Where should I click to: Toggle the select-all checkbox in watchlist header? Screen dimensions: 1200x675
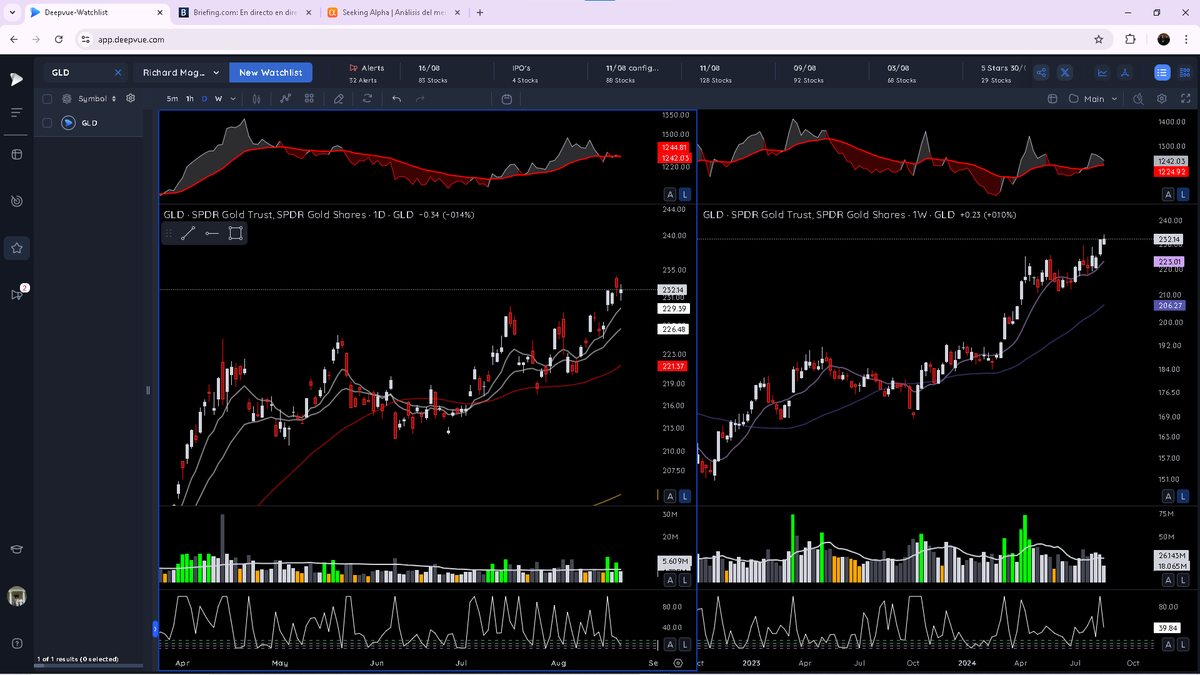[x=47, y=99]
